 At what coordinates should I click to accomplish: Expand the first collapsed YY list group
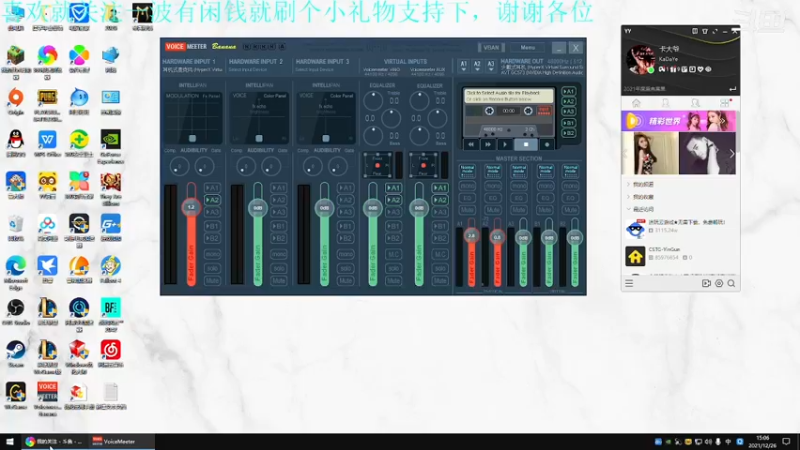629,184
